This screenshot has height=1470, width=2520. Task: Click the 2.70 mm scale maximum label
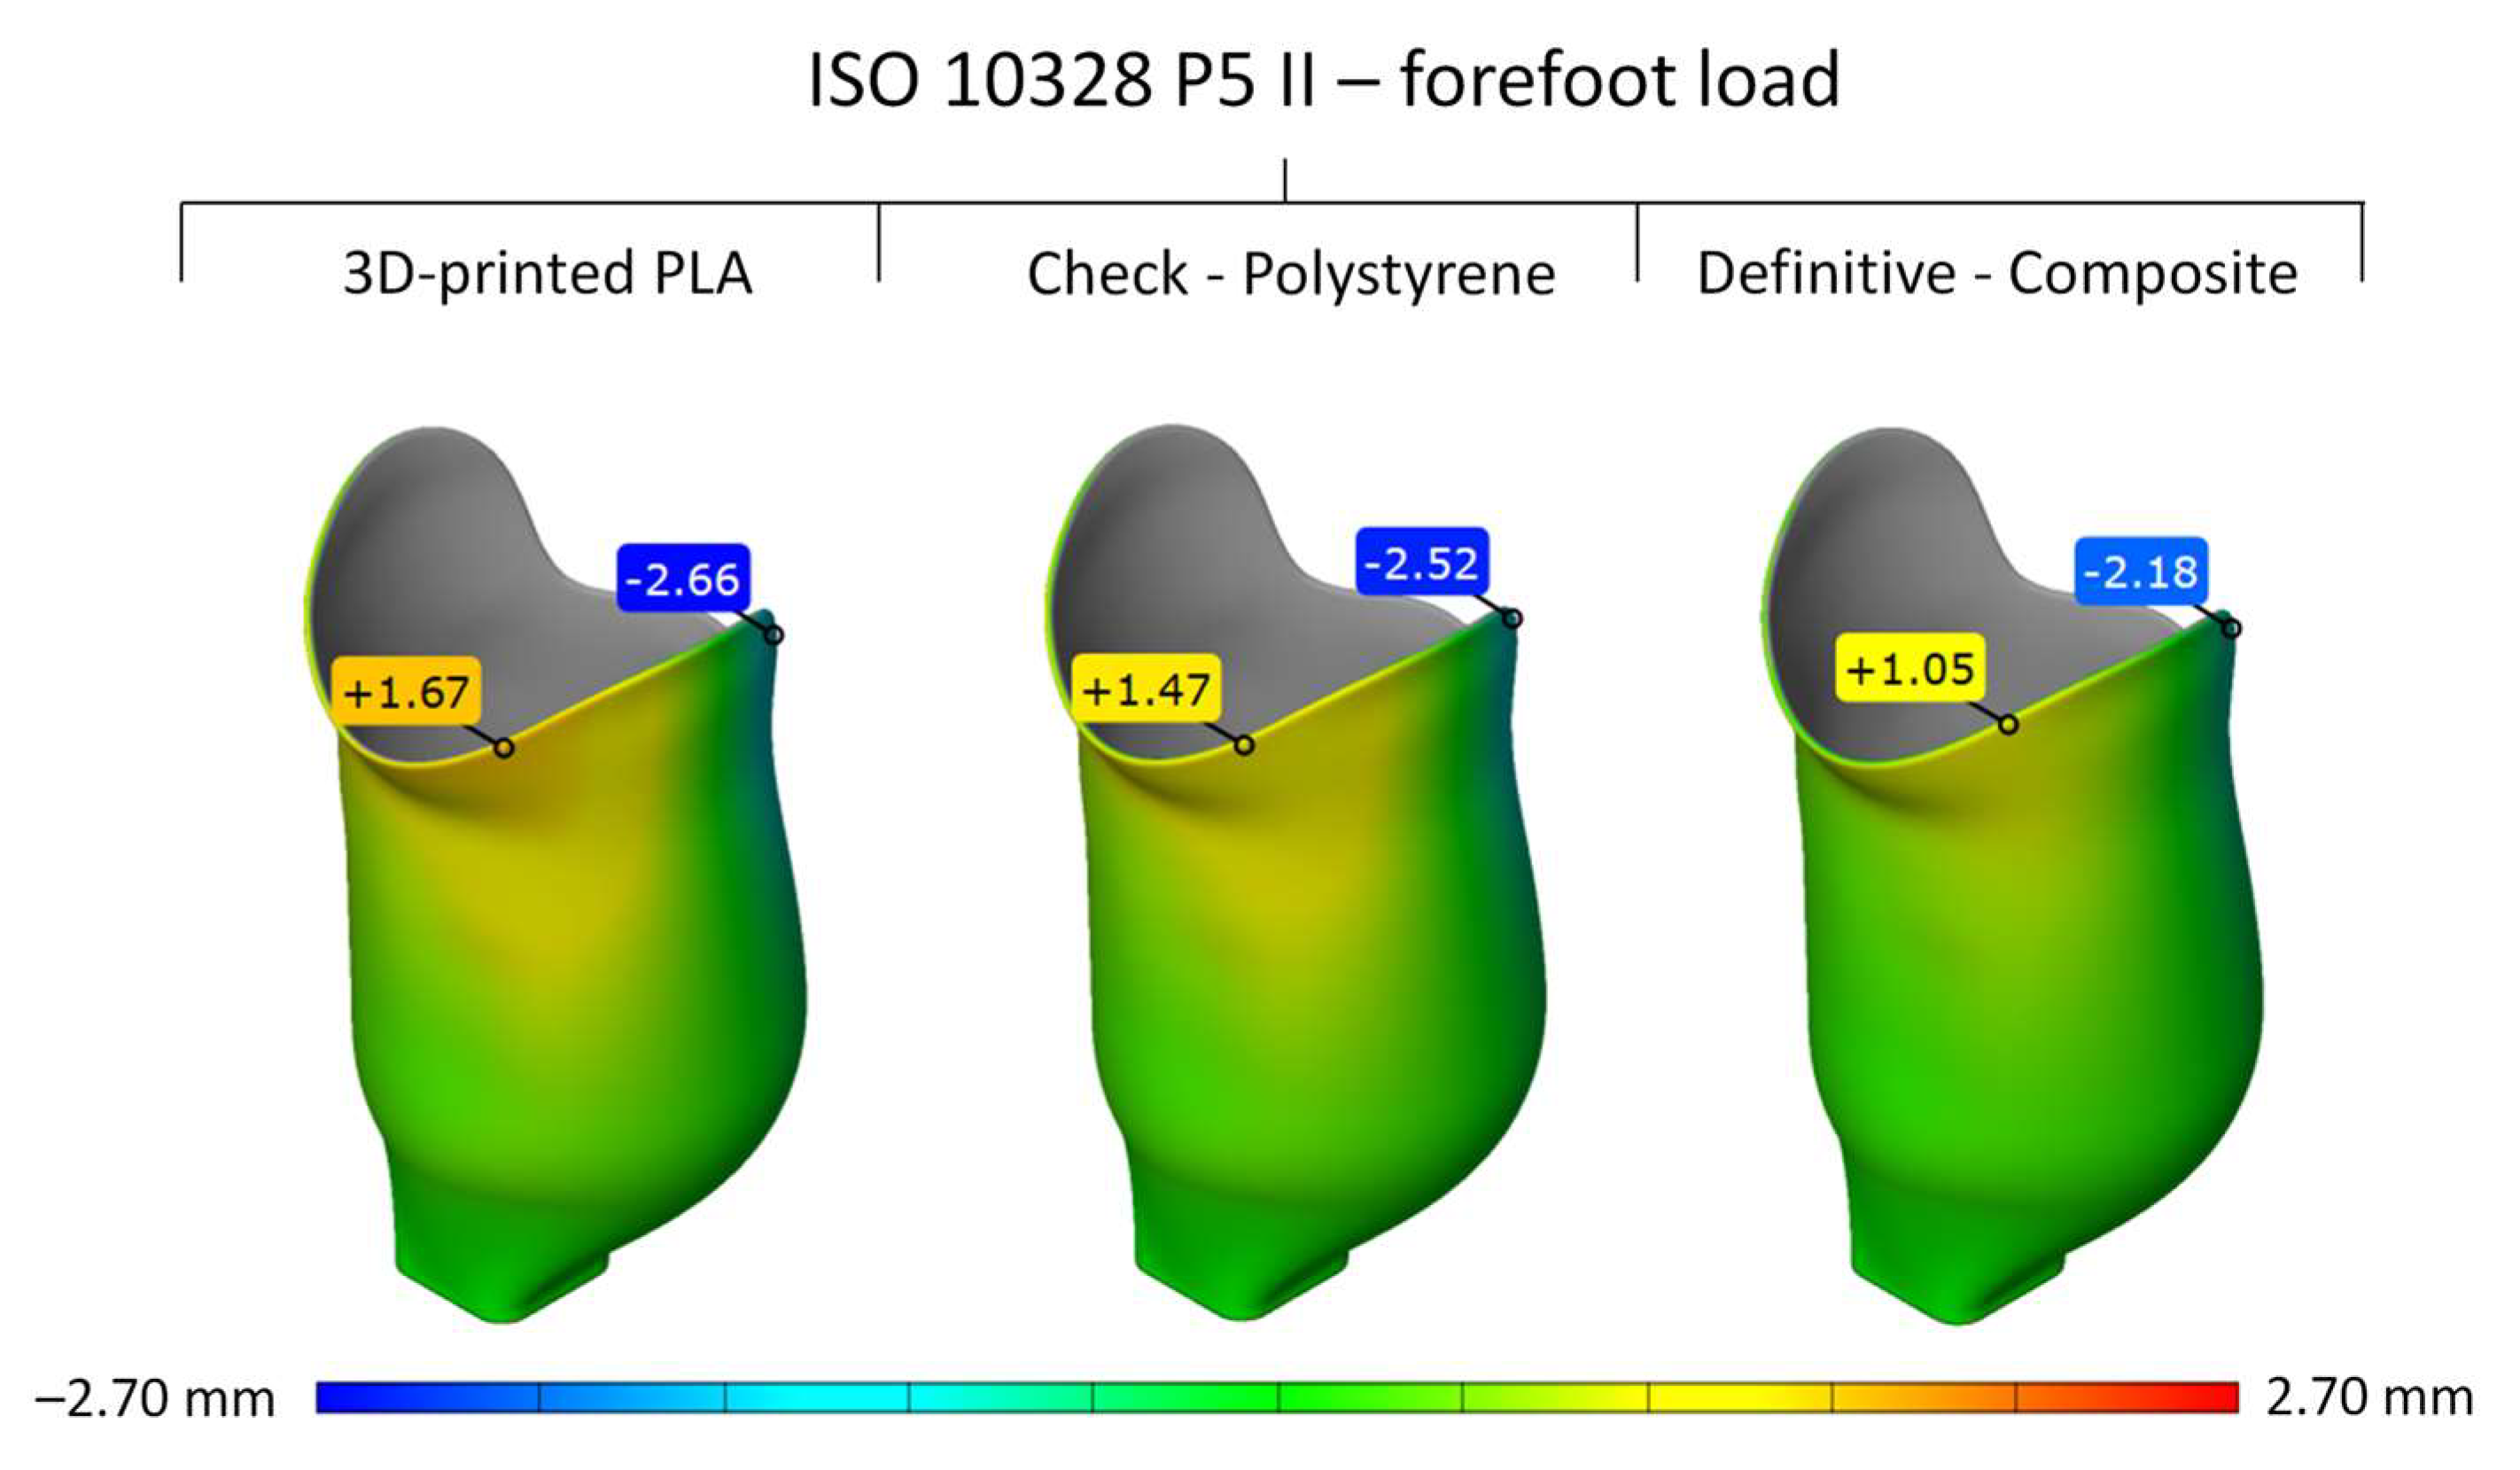tap(2369, 1397)
